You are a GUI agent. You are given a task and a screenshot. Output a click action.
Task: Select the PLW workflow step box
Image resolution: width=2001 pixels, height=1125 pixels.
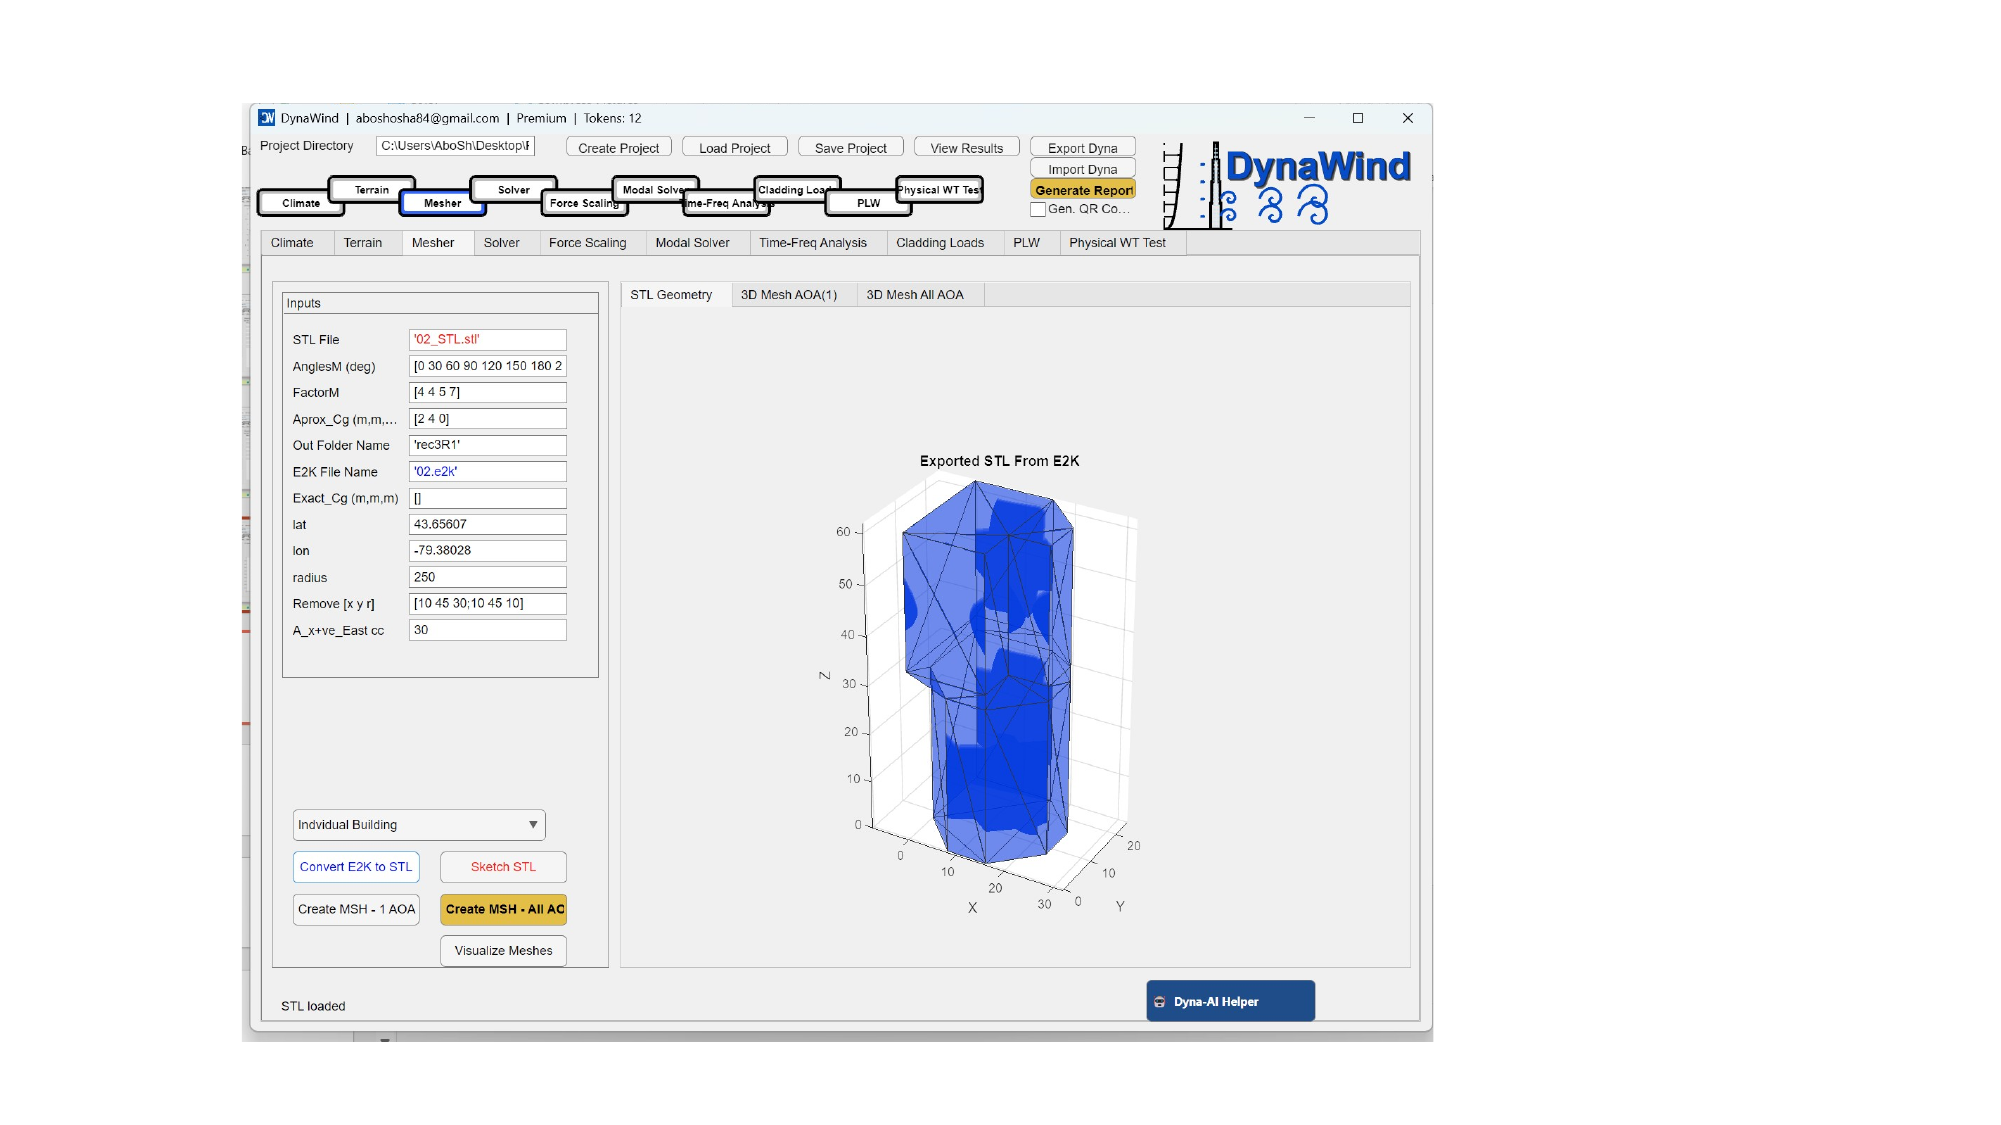pyautogui.click(x=867, y=203)
